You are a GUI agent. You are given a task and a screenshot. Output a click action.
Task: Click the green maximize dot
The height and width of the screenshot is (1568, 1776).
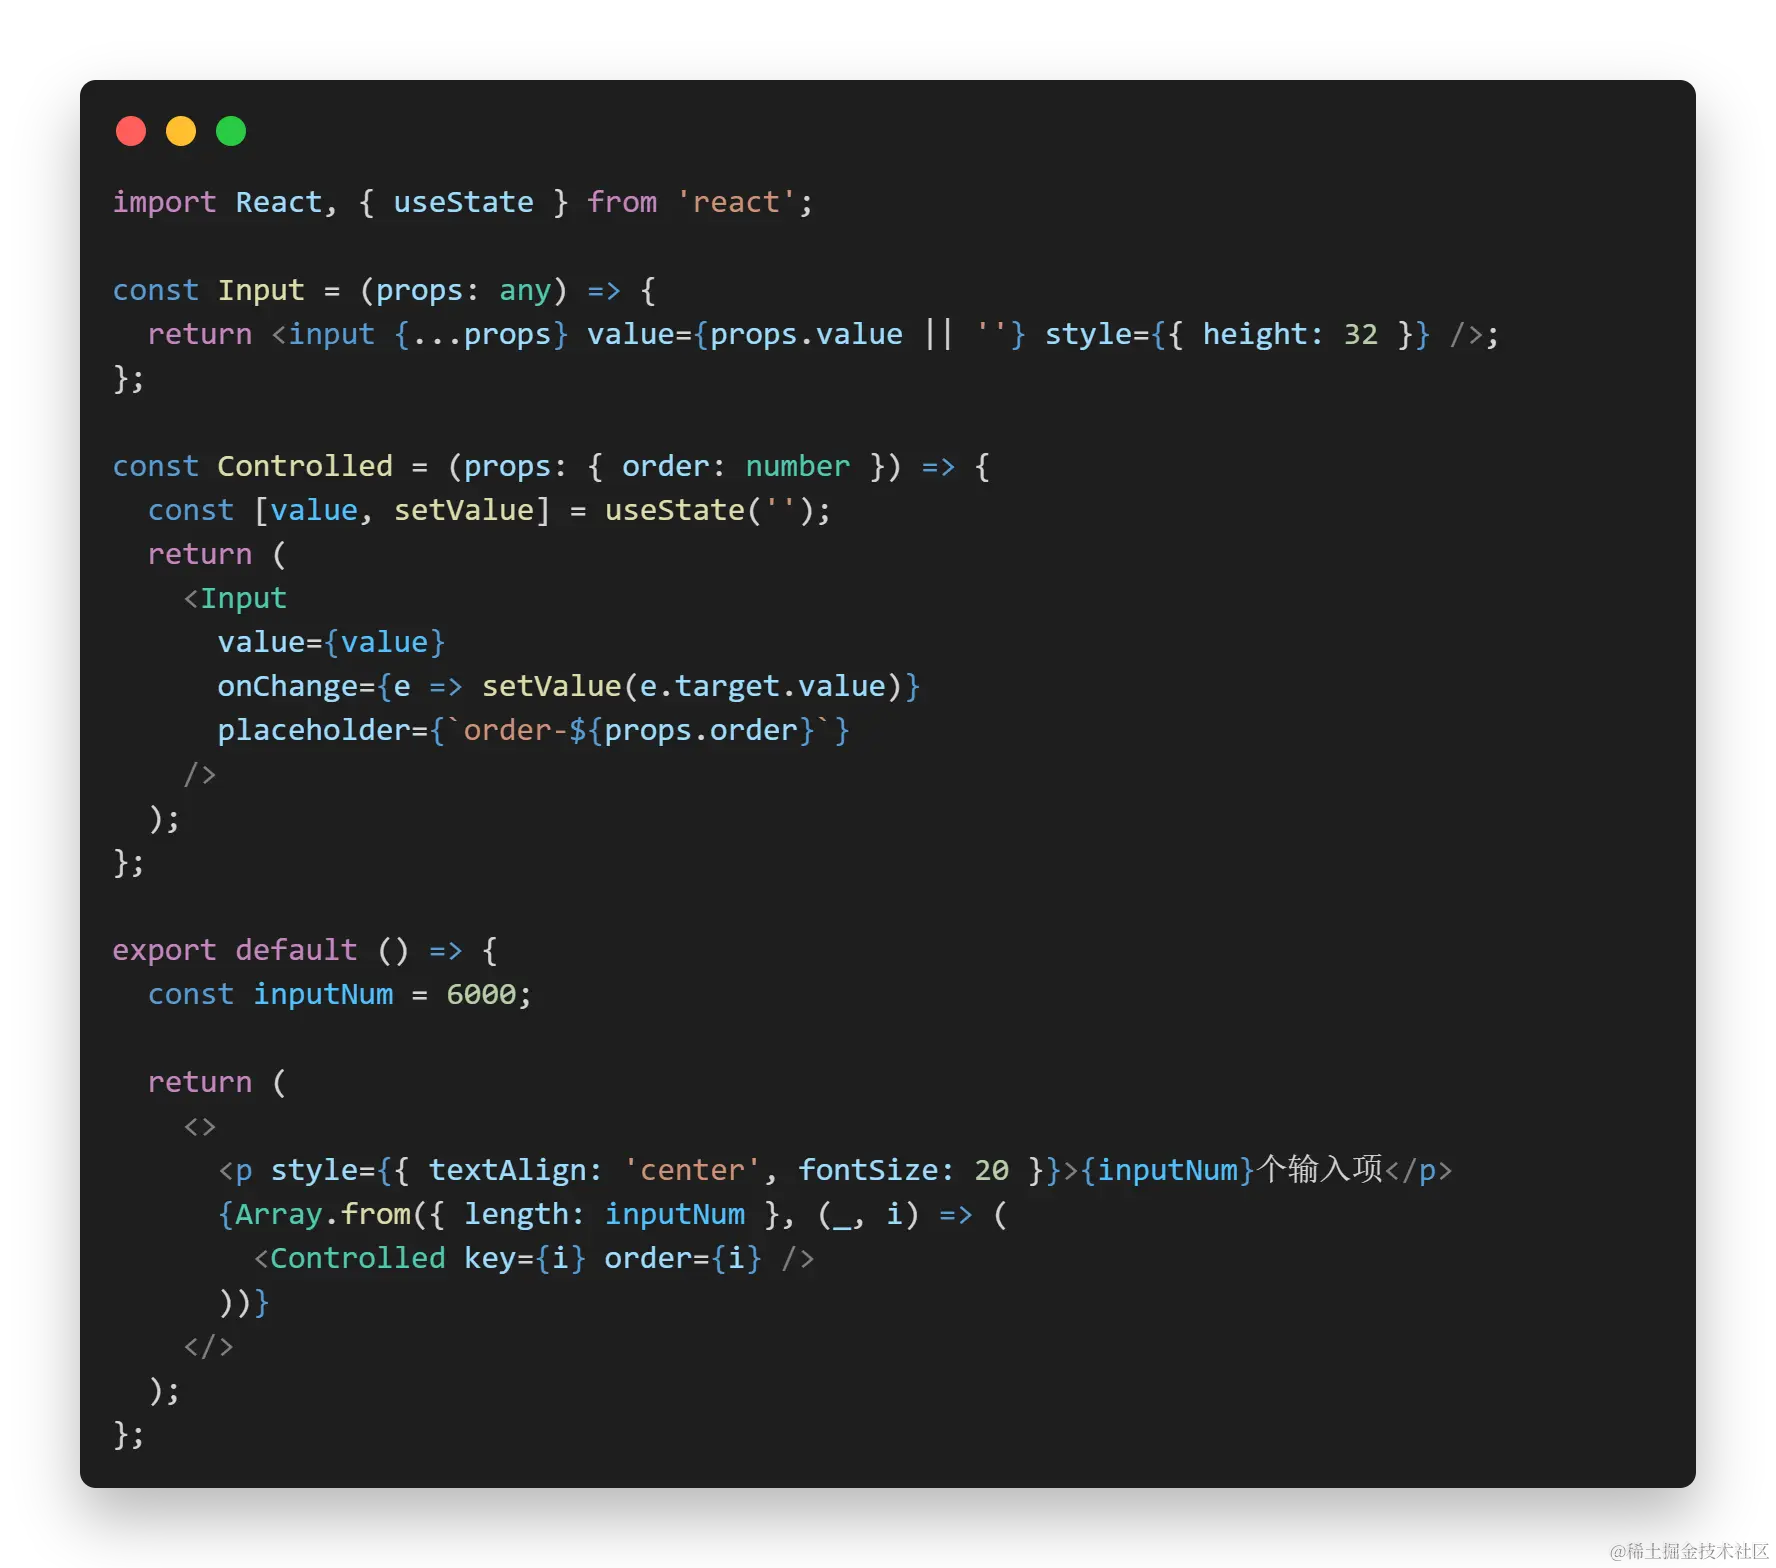coord(231,131)
